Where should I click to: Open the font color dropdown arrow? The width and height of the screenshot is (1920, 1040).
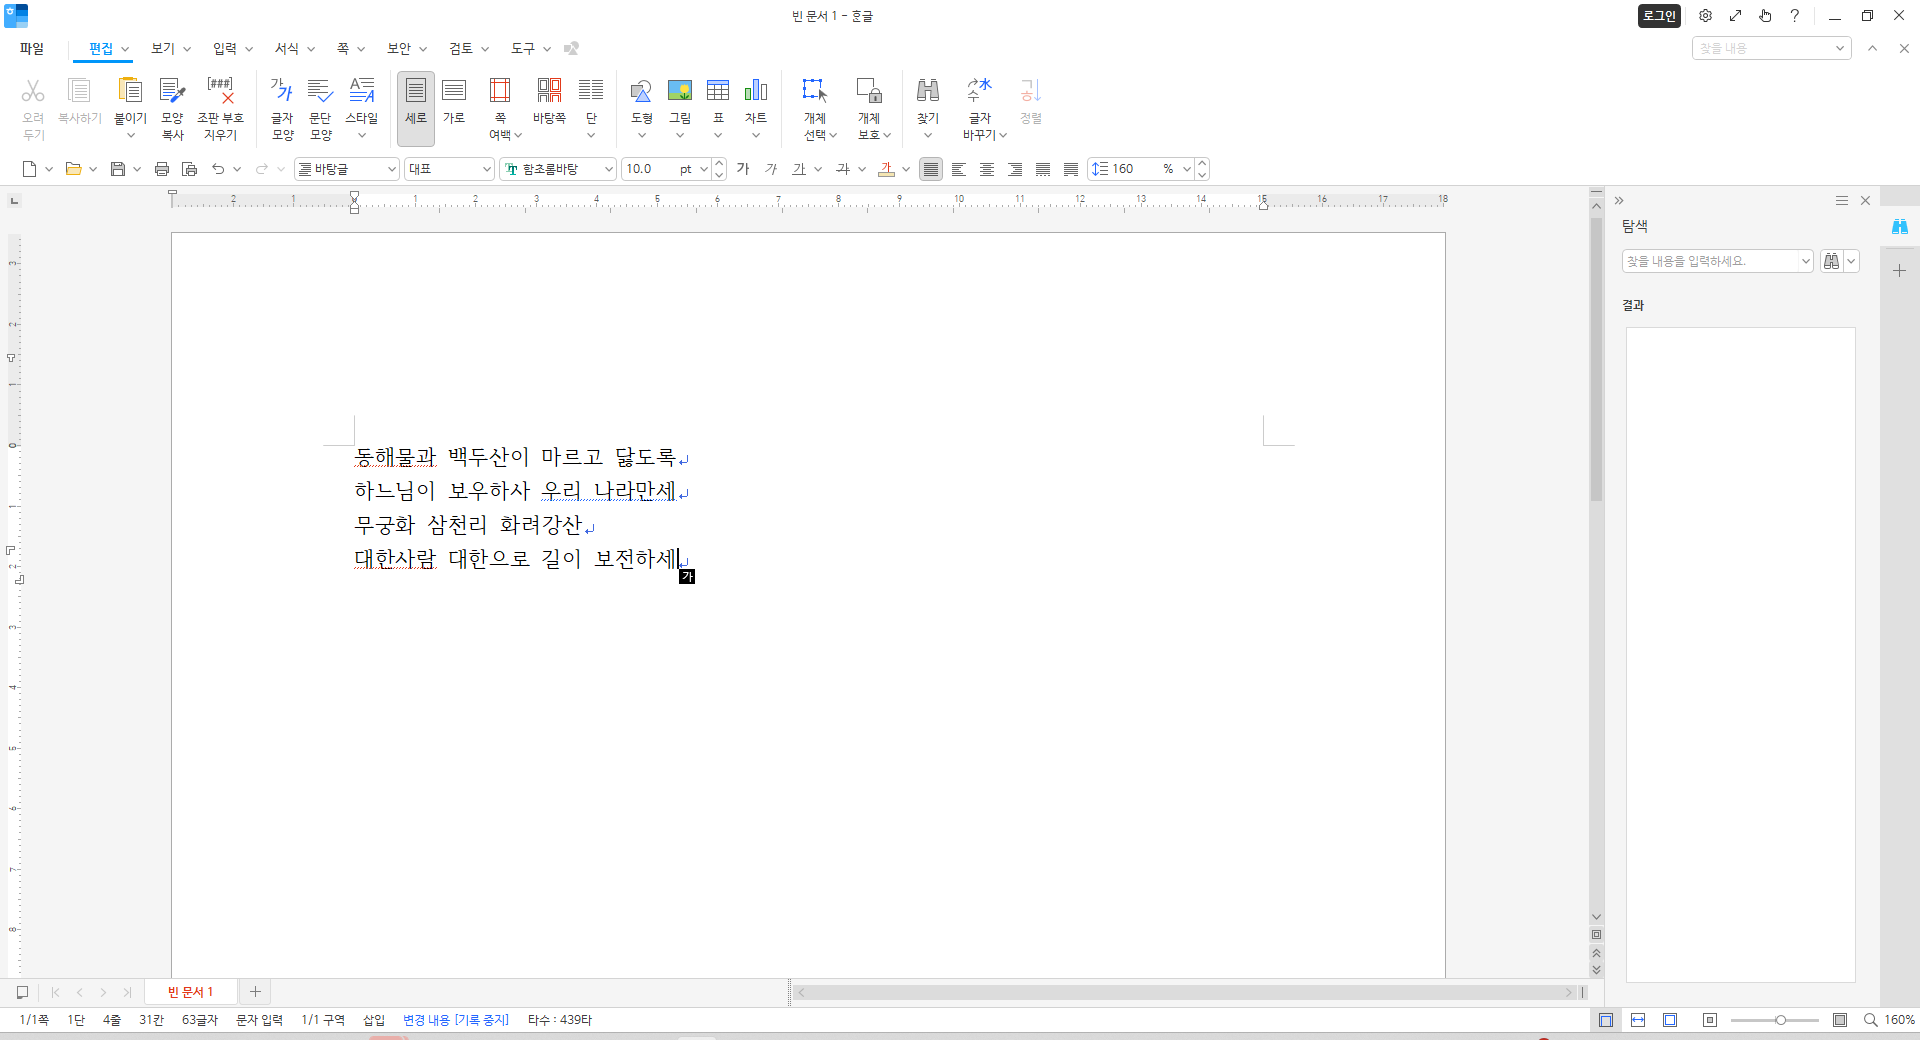coord(906,169)
